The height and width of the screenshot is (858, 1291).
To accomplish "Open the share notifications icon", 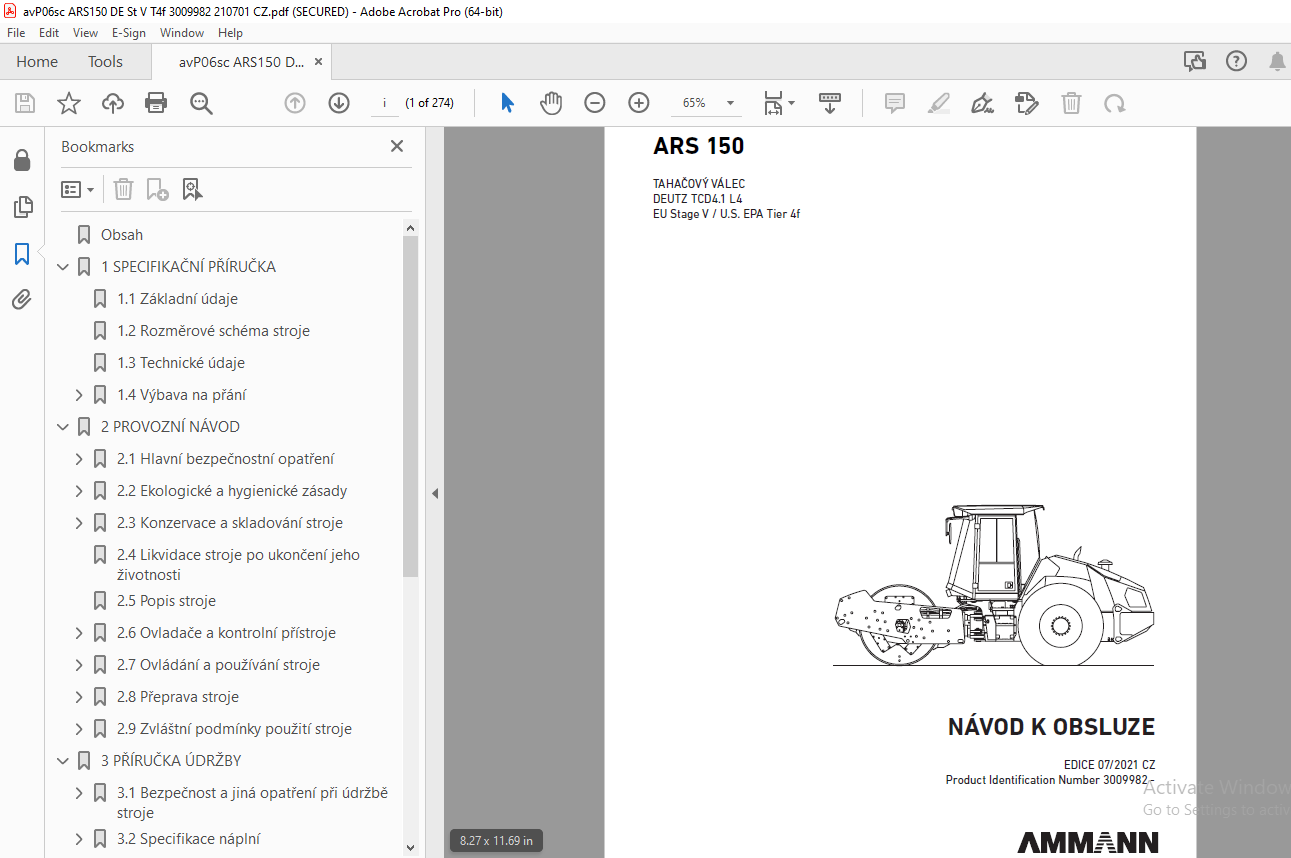I will [1195, 62].
